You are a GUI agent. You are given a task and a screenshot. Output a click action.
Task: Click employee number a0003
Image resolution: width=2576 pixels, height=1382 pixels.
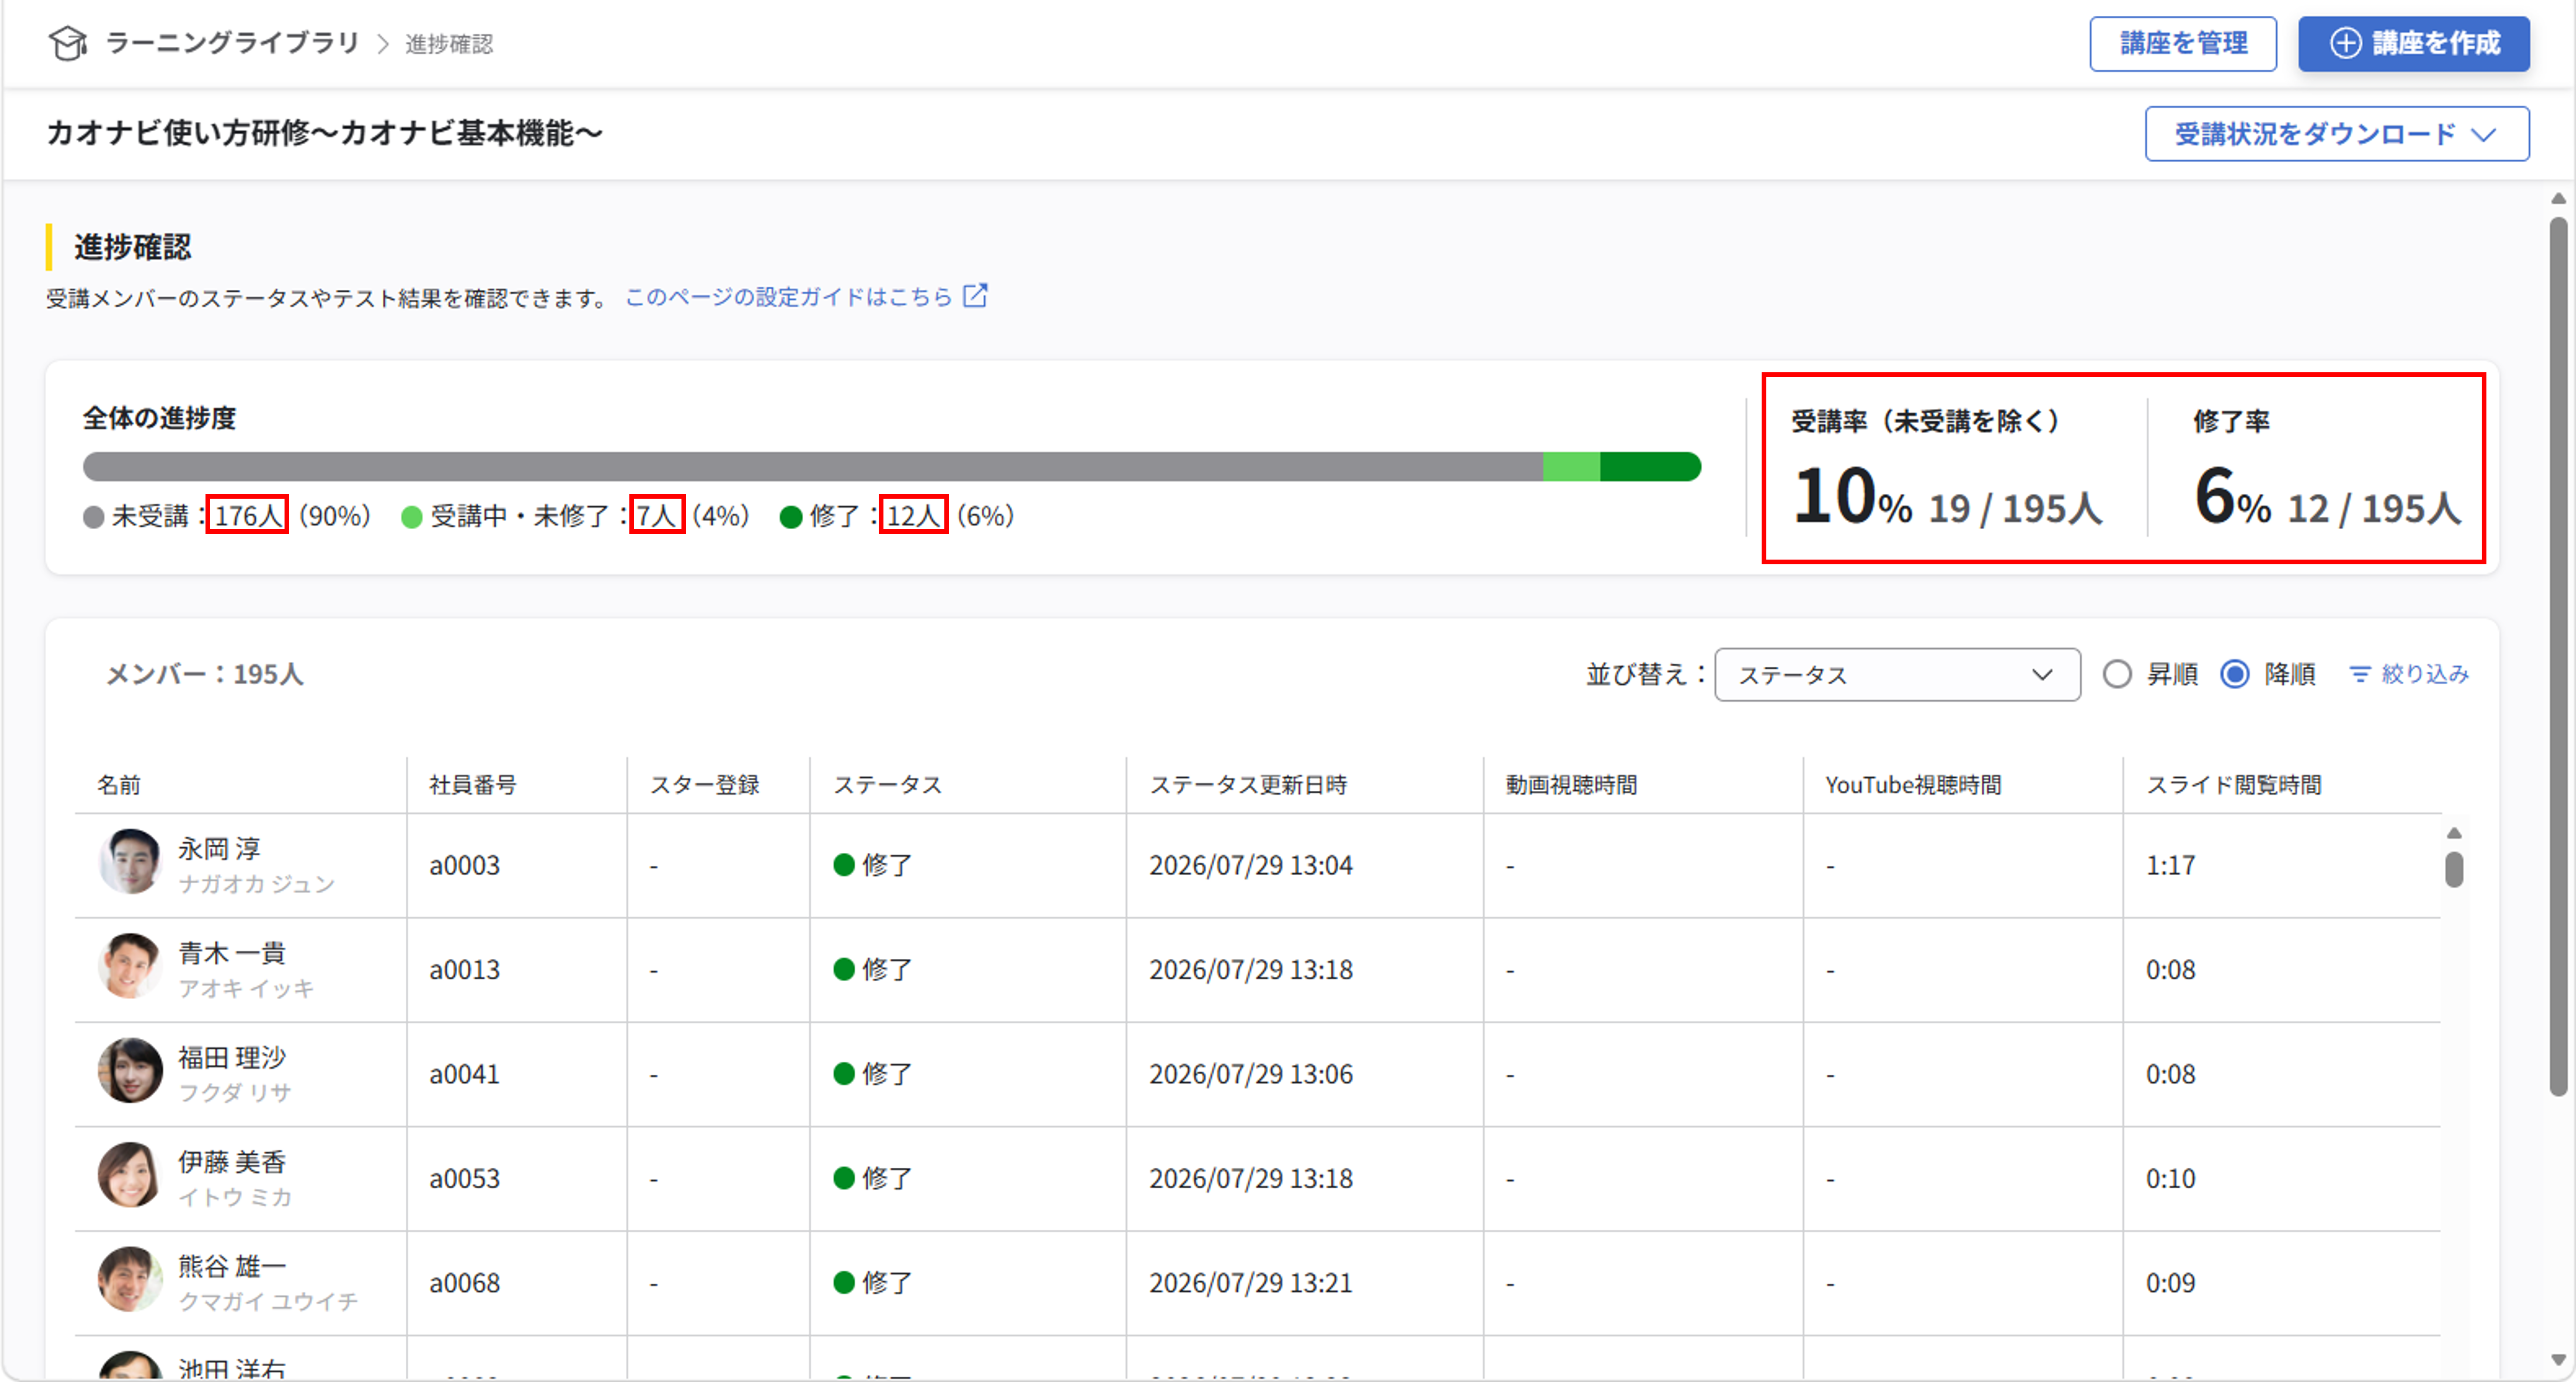(464, 866)
